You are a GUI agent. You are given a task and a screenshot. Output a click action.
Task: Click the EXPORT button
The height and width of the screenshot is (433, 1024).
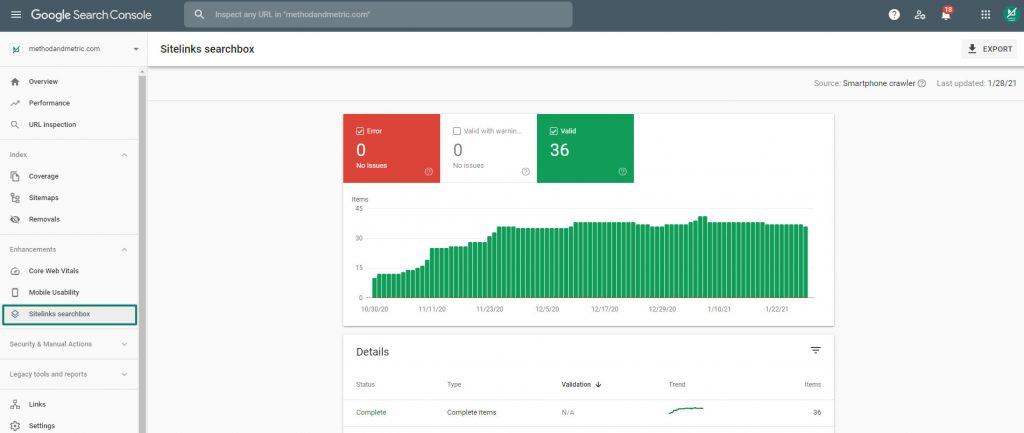point(989,49)
